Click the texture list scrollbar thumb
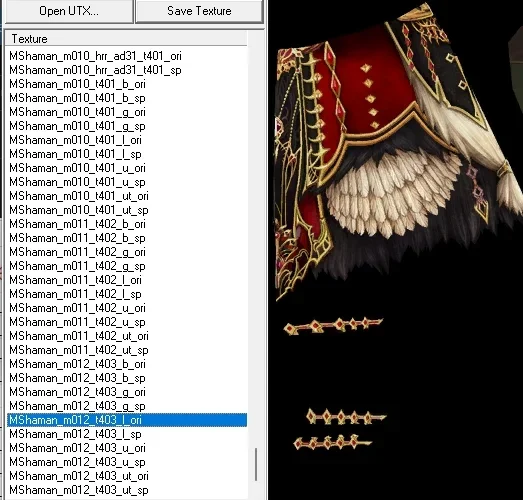The height and width of the screenshot is (500, 523). (256, 464)
